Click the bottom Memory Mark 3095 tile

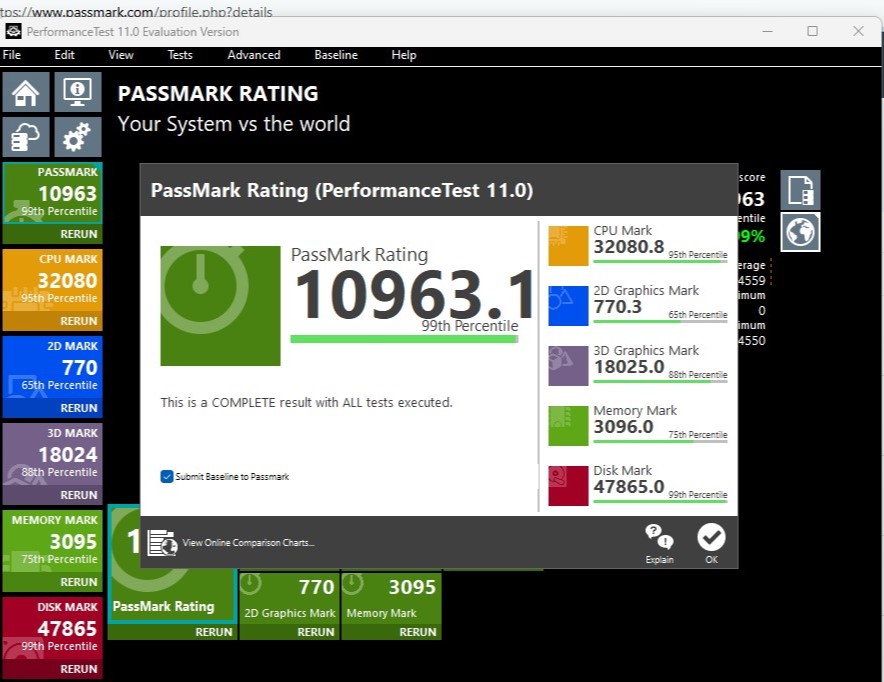coord(391,598)
